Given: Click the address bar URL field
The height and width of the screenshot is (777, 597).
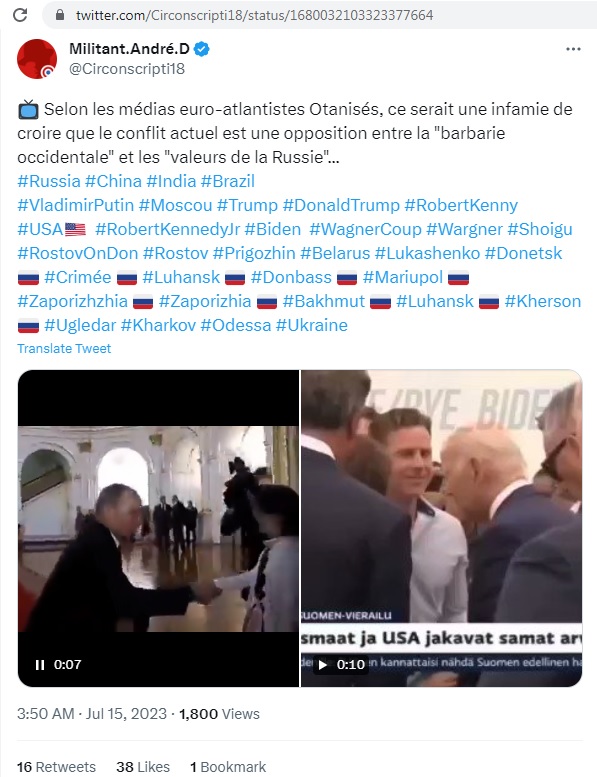Looking at the screenshot, I should [x=320, y=15].
